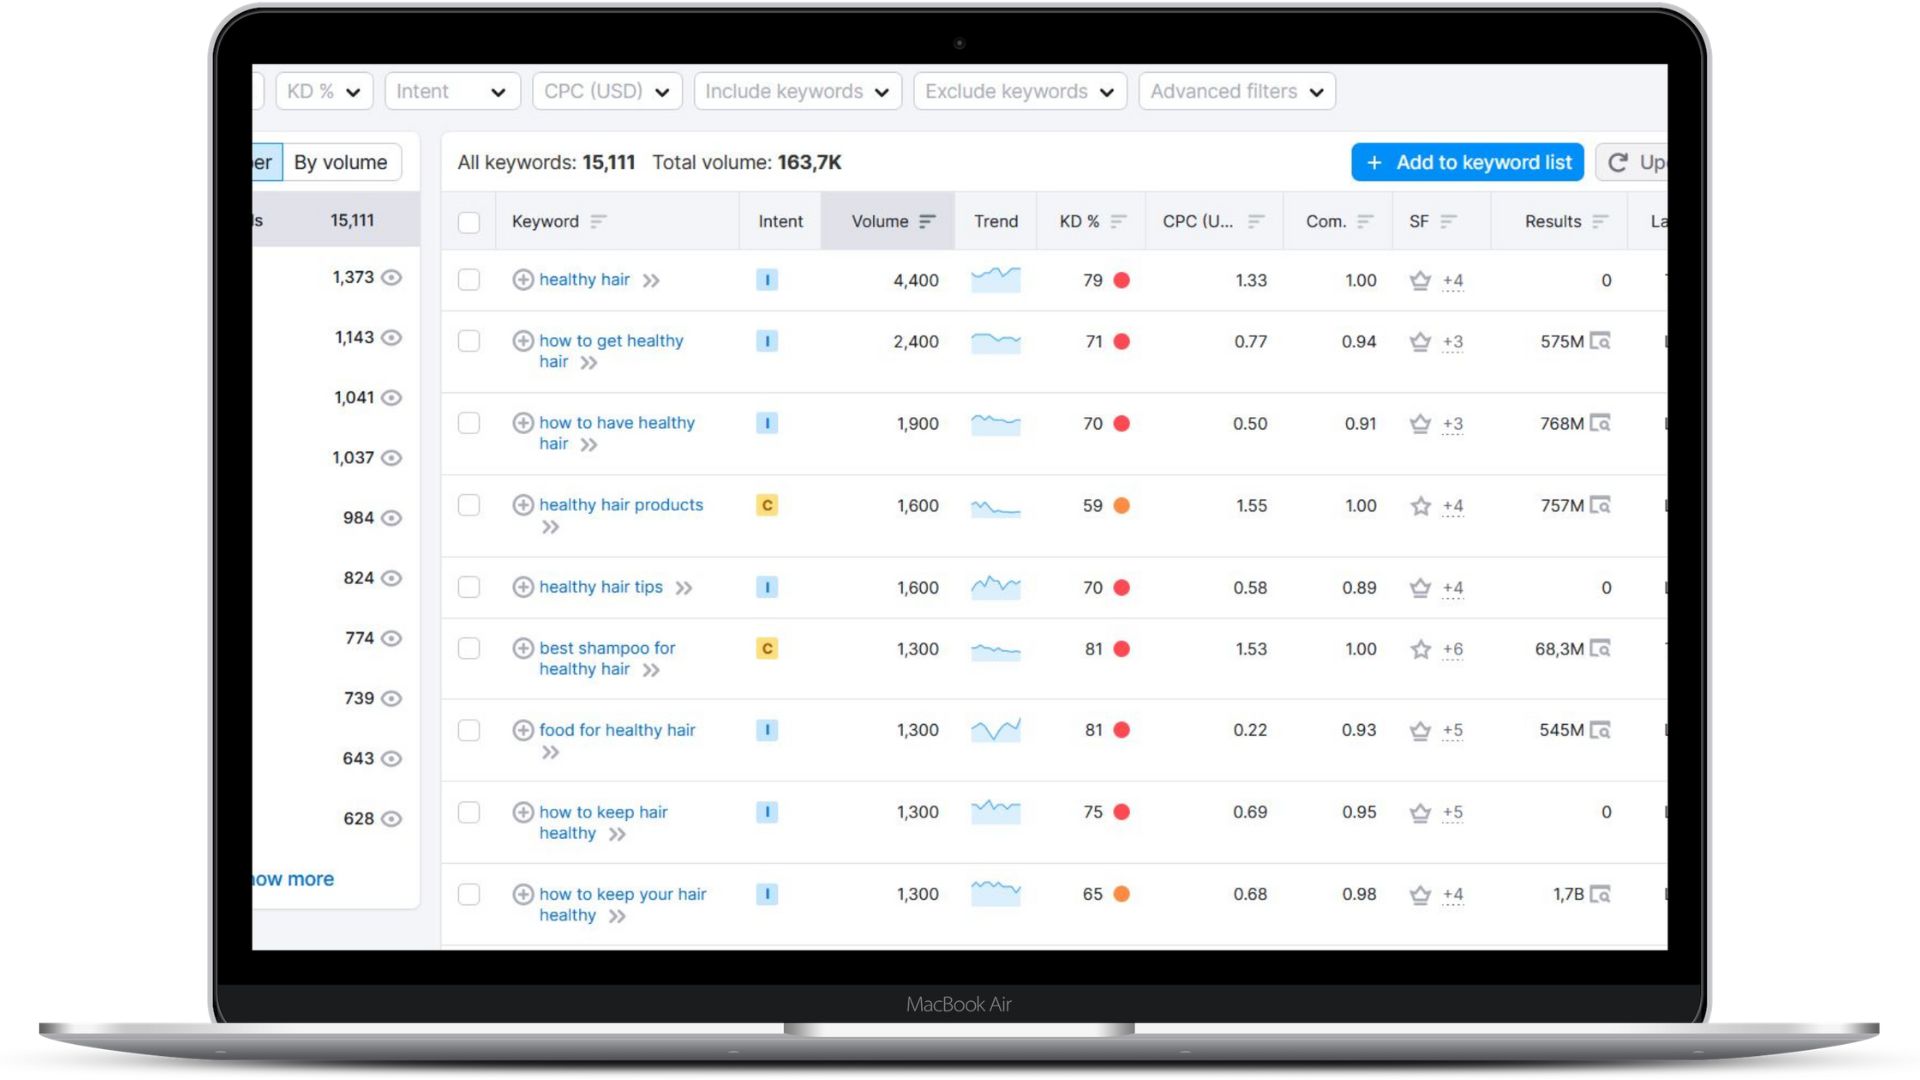Open the Exclude keywords filter menu
Screen dimensions: 1920x1080
coord(1019,92)
